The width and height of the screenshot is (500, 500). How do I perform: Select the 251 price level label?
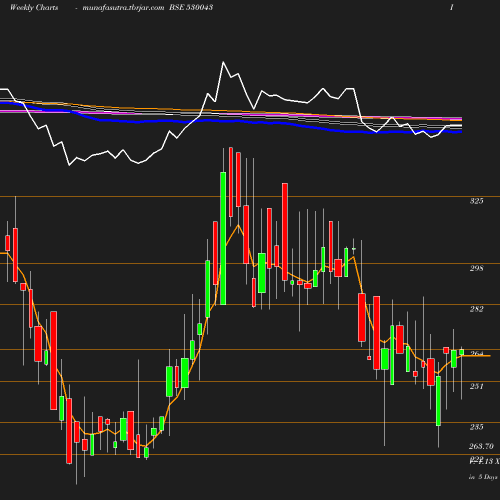pyautogui.click(x=476, y=386)
